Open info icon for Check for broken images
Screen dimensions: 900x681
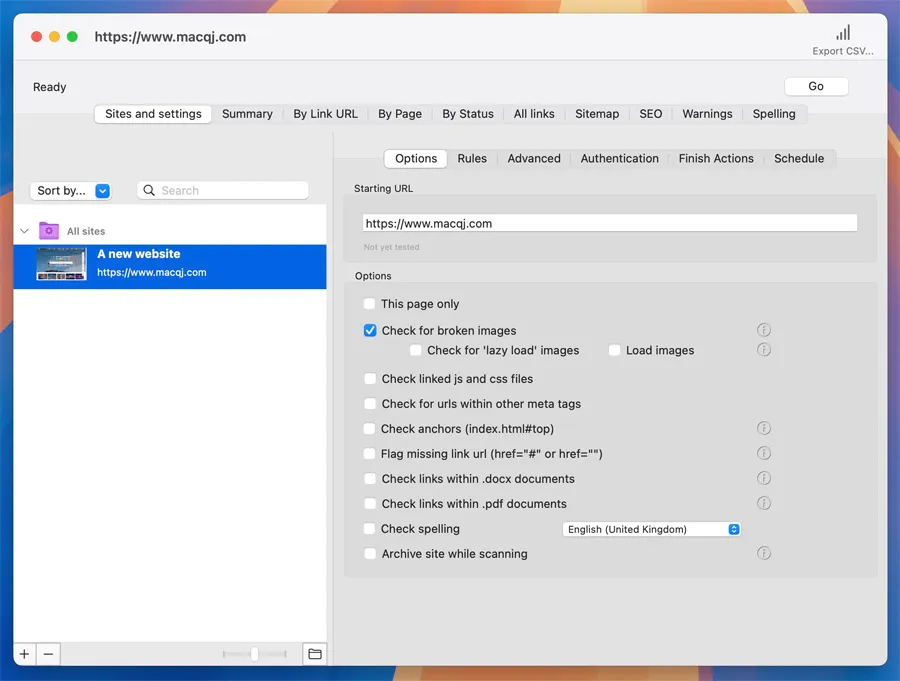(764, 330)
